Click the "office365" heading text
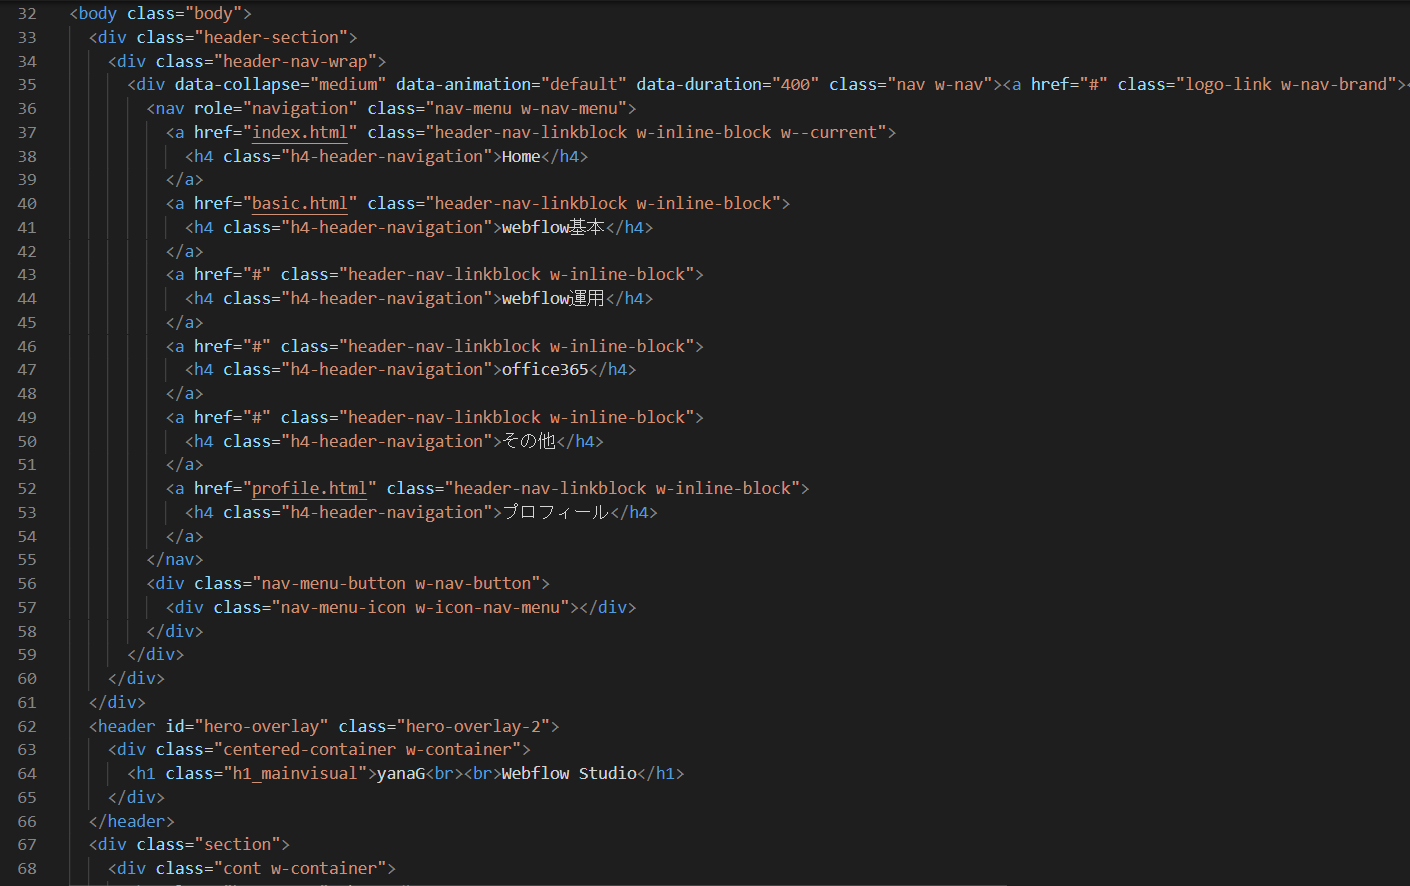The width and height of the screenshot is (1410, 886). (x=545, y=369)
